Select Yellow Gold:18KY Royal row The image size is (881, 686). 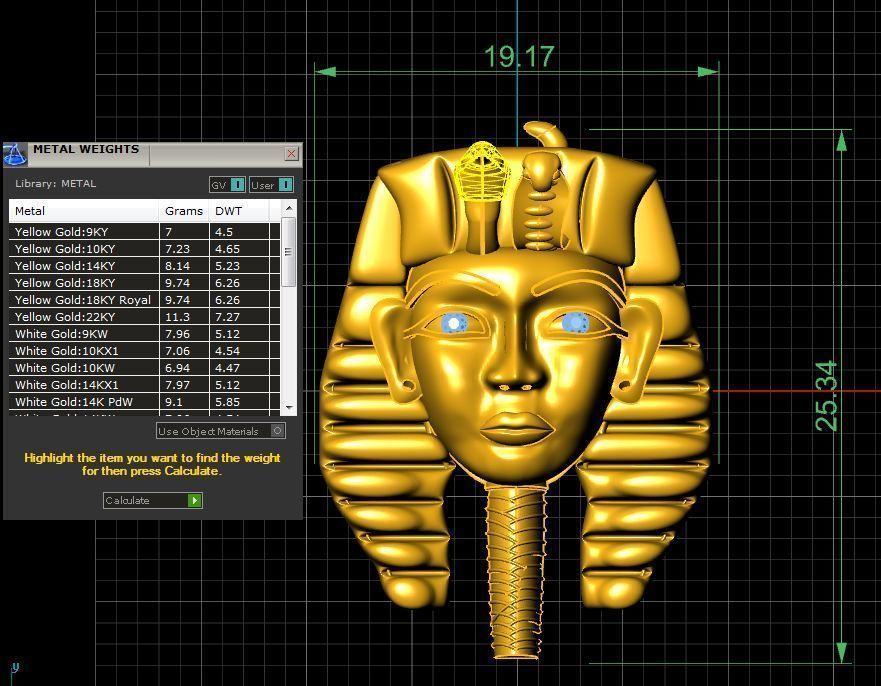(144, 299)
